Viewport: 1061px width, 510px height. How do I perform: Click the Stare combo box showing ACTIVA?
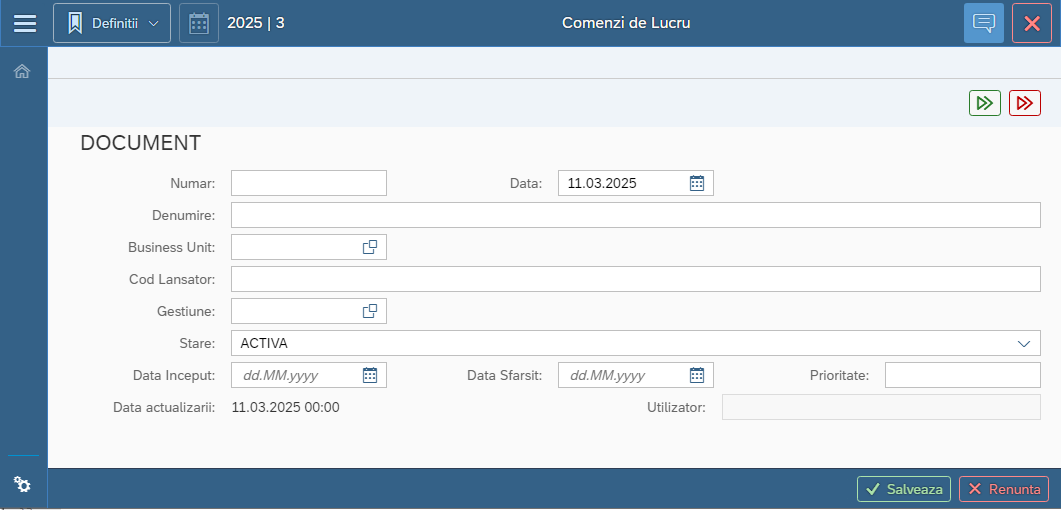point(636,343)
